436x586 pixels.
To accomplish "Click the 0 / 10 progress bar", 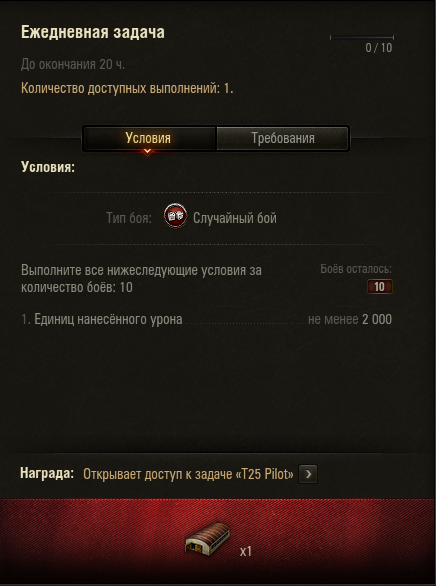I will click(362, 37).
